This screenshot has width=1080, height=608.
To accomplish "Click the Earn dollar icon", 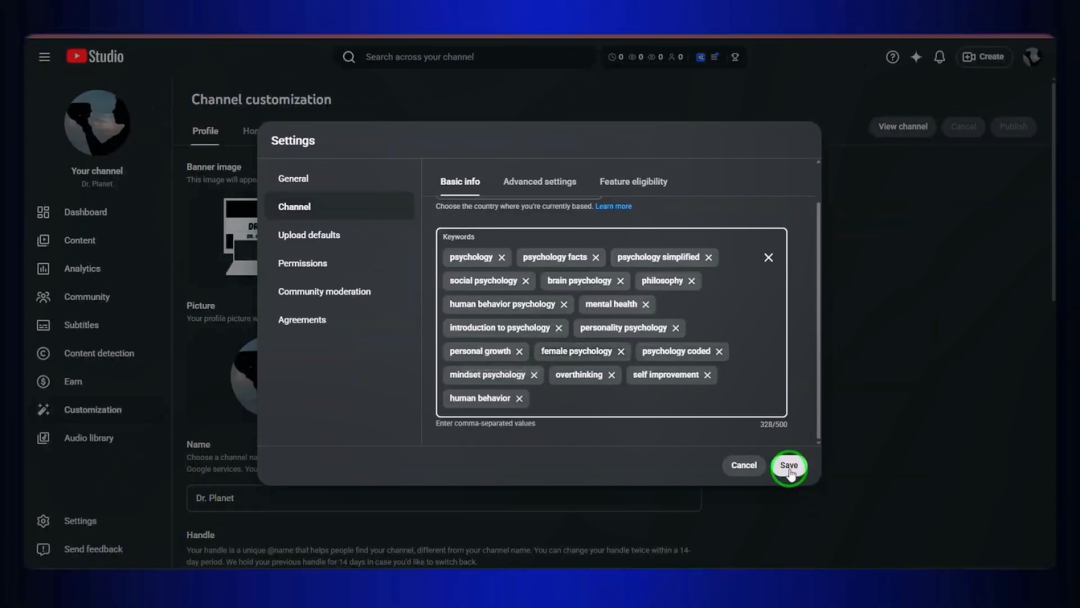I will (x=43, y=381).
